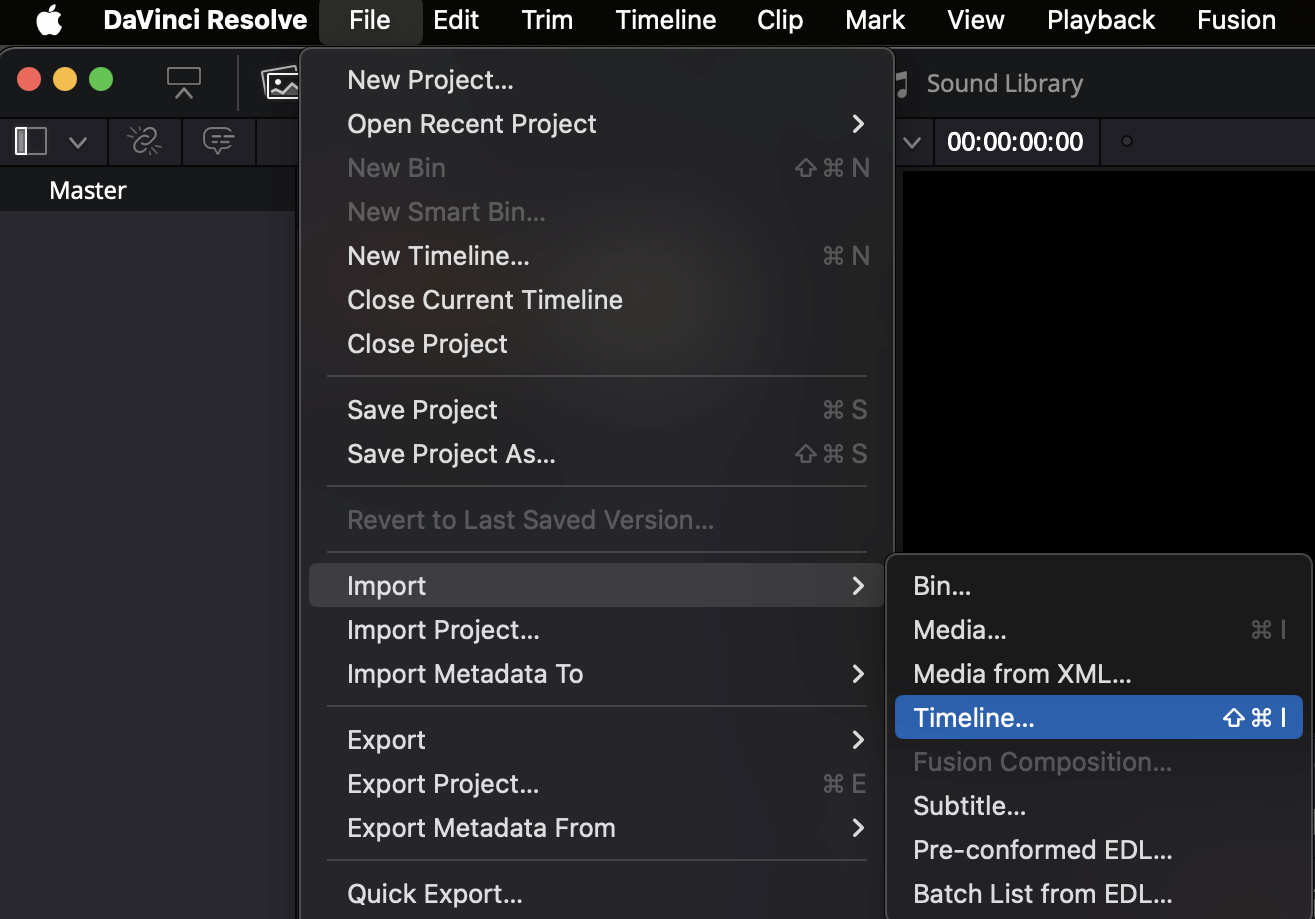
Task: Open the layout options chevron beside the sidebar icon
Action: [78, 143]
